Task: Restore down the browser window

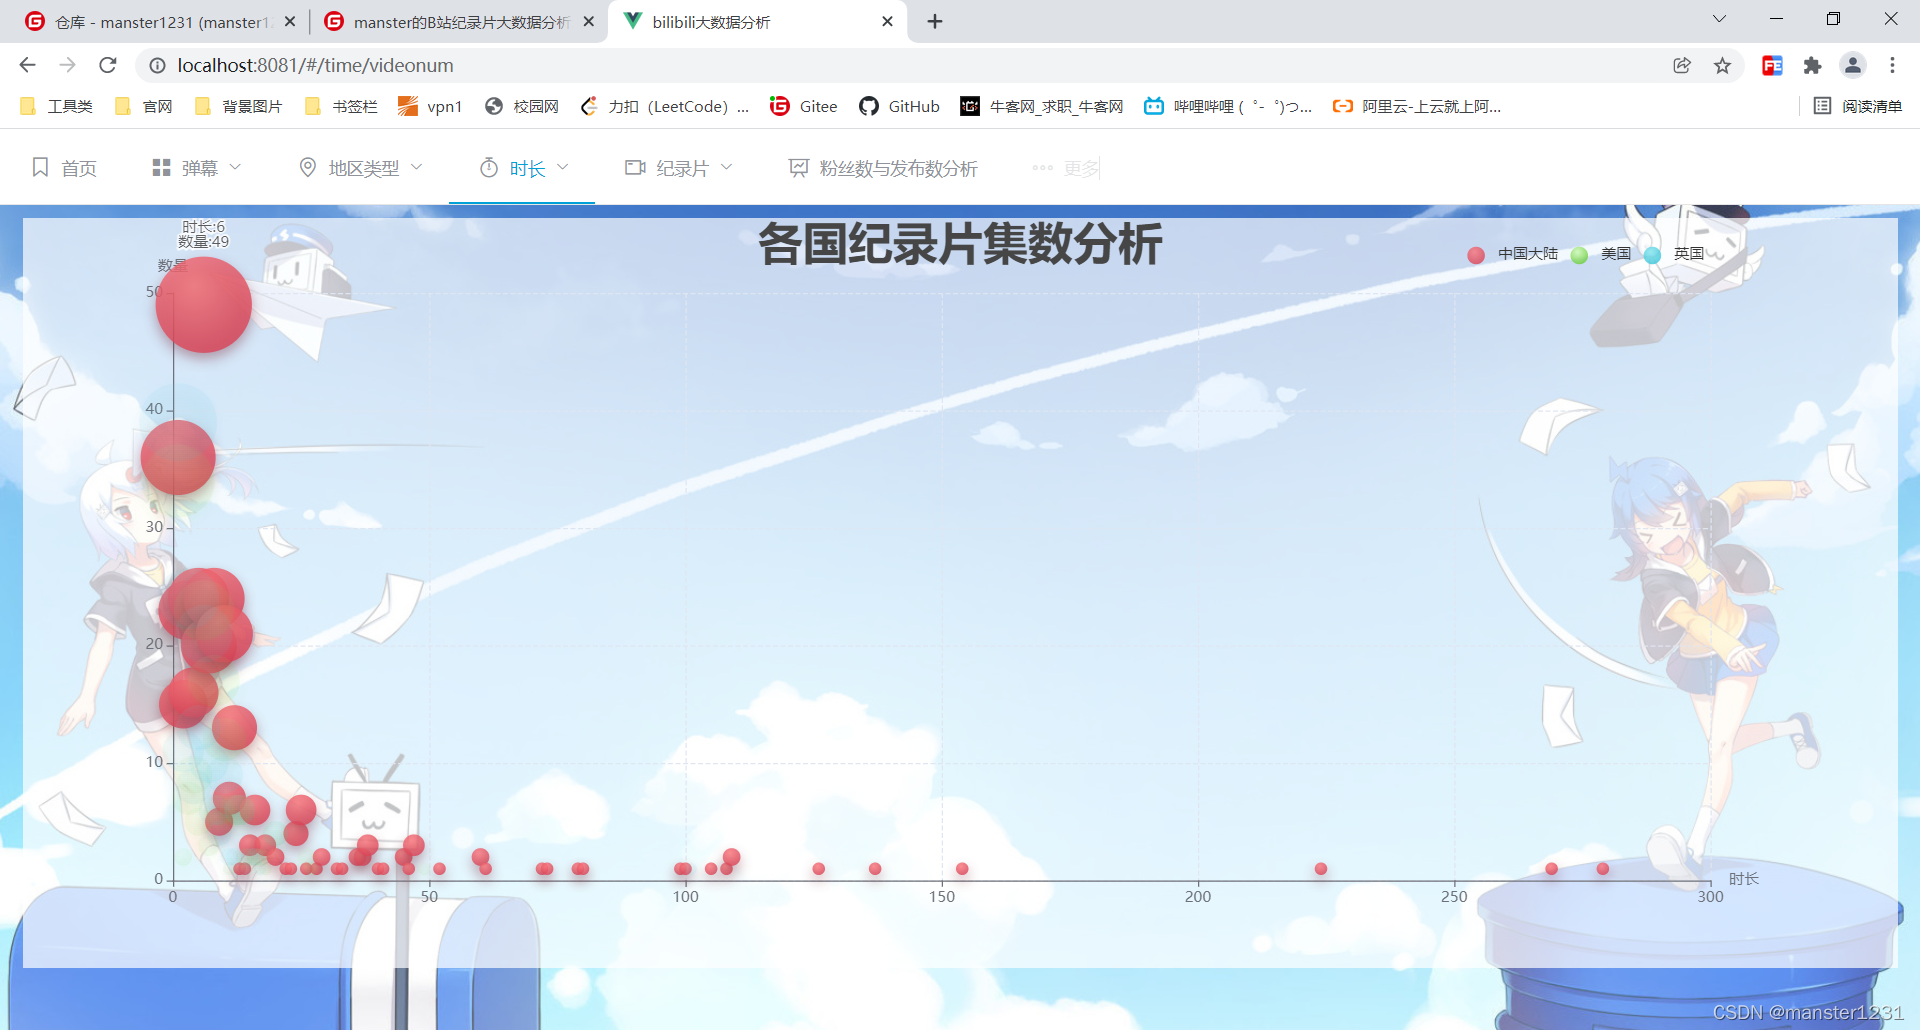Action: (x=1833, y=19)
